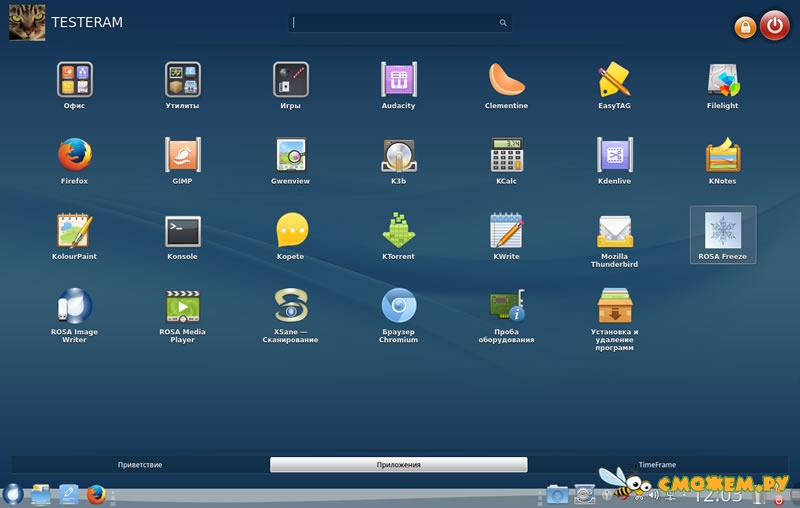Launch KolourPaint drawing app
The width and height of the screenshot is (800, 508).
tap(74, 236)
